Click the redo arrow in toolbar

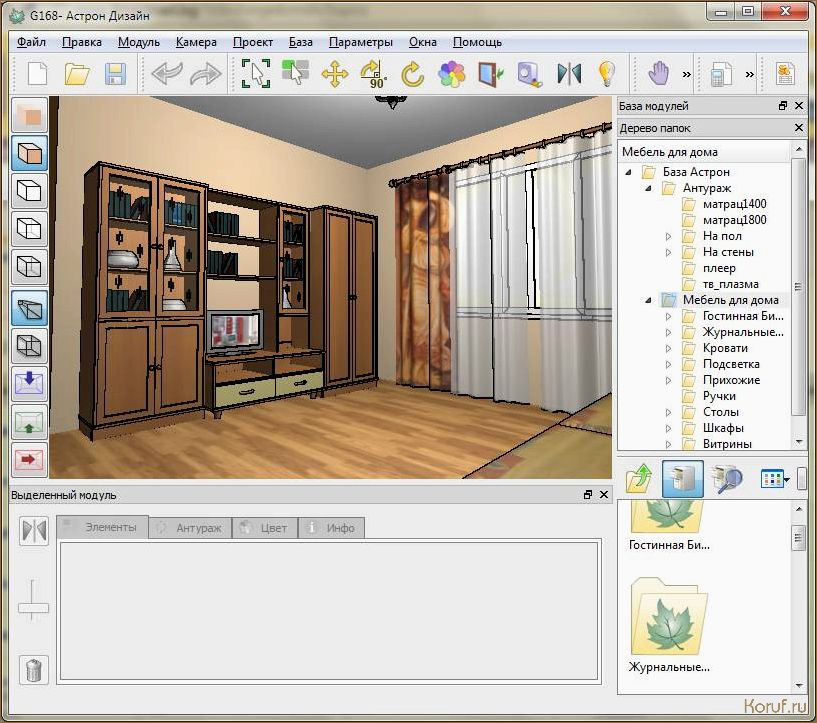point(205,74)
